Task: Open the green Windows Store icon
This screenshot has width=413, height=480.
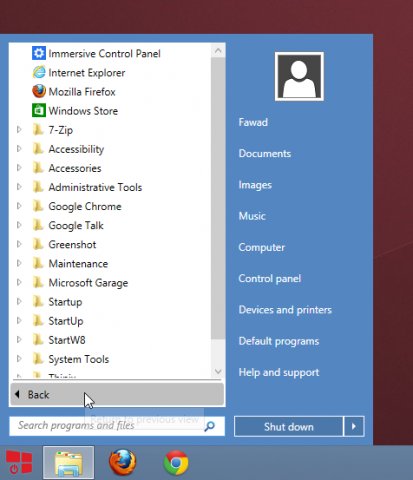Action: click(x=39, y=111)
